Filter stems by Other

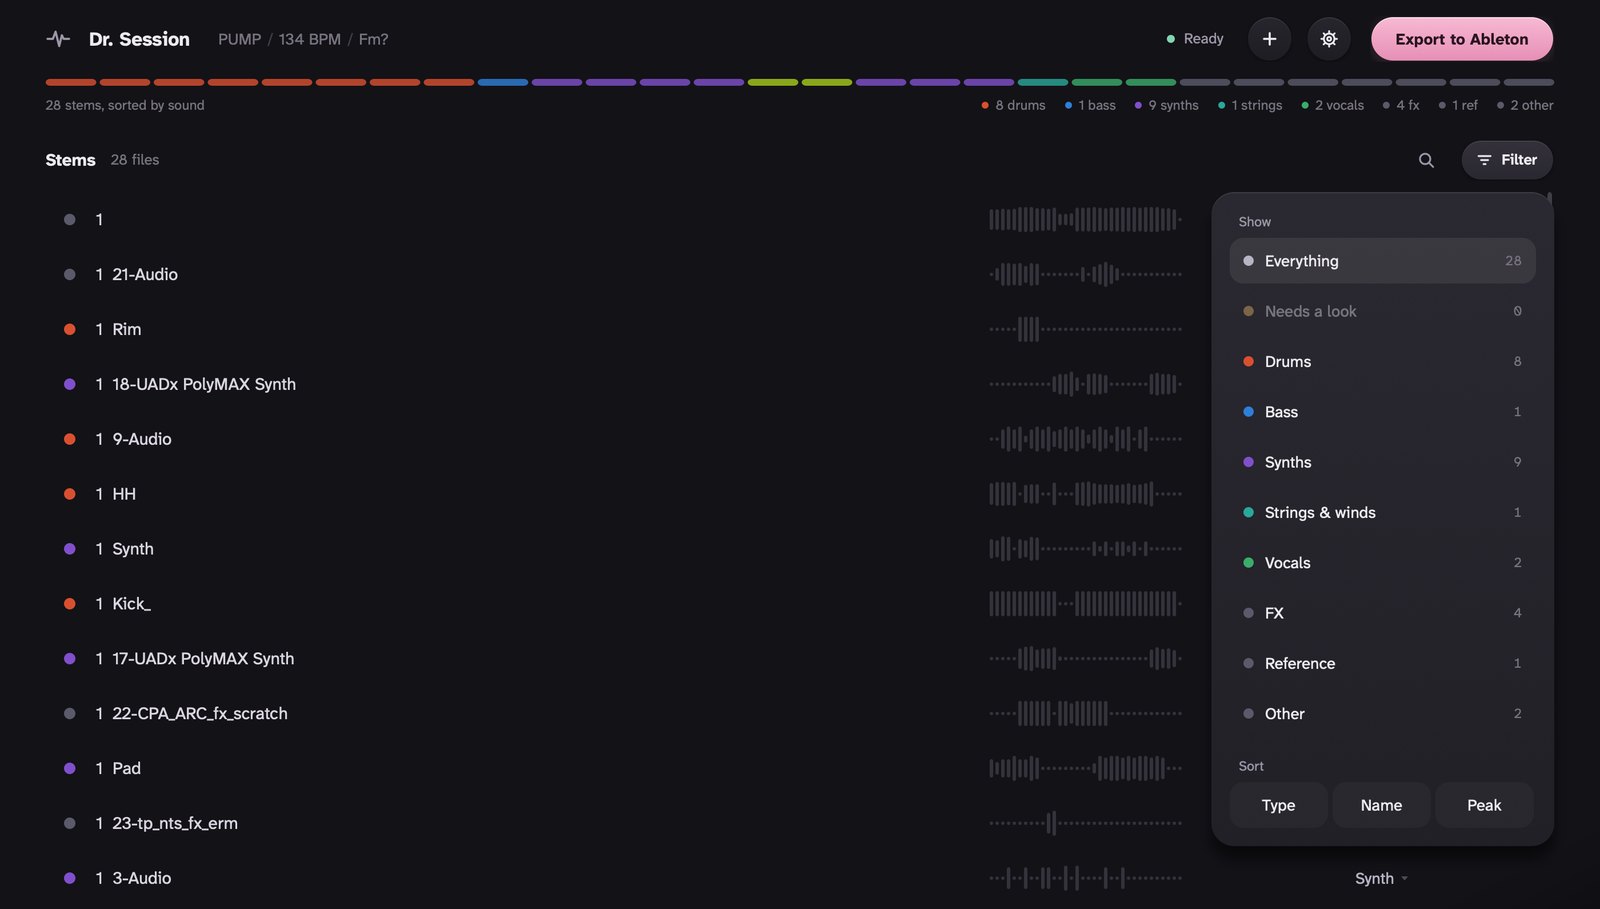pos(1382,714)
